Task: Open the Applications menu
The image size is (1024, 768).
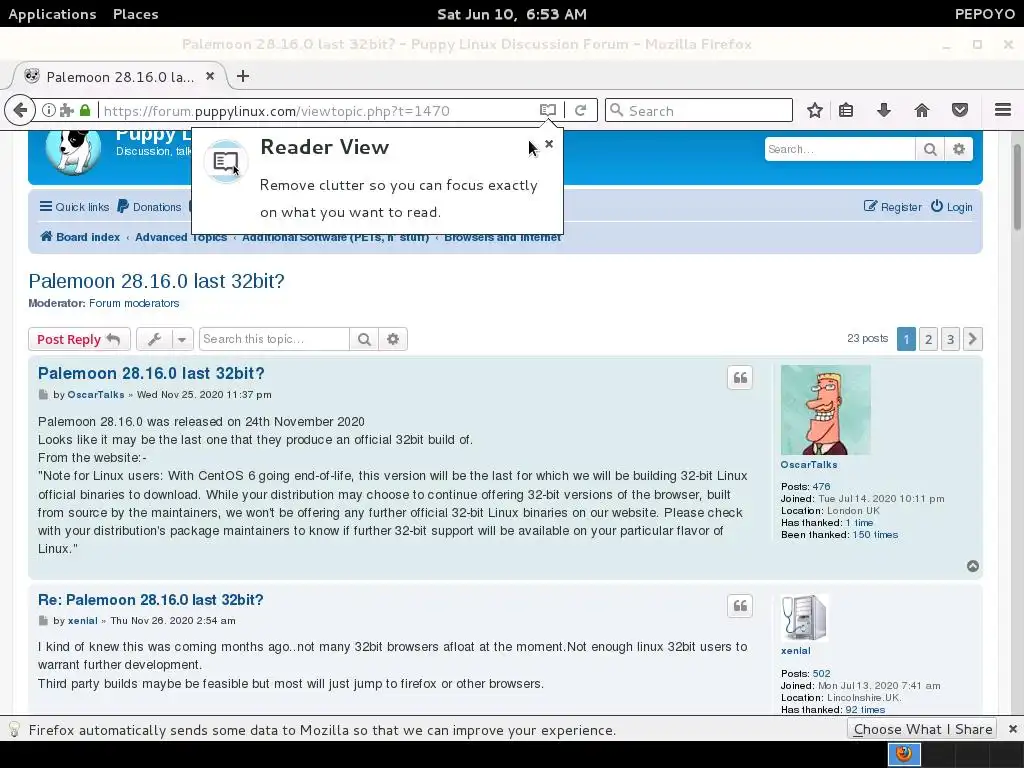Action: [52, 14]
